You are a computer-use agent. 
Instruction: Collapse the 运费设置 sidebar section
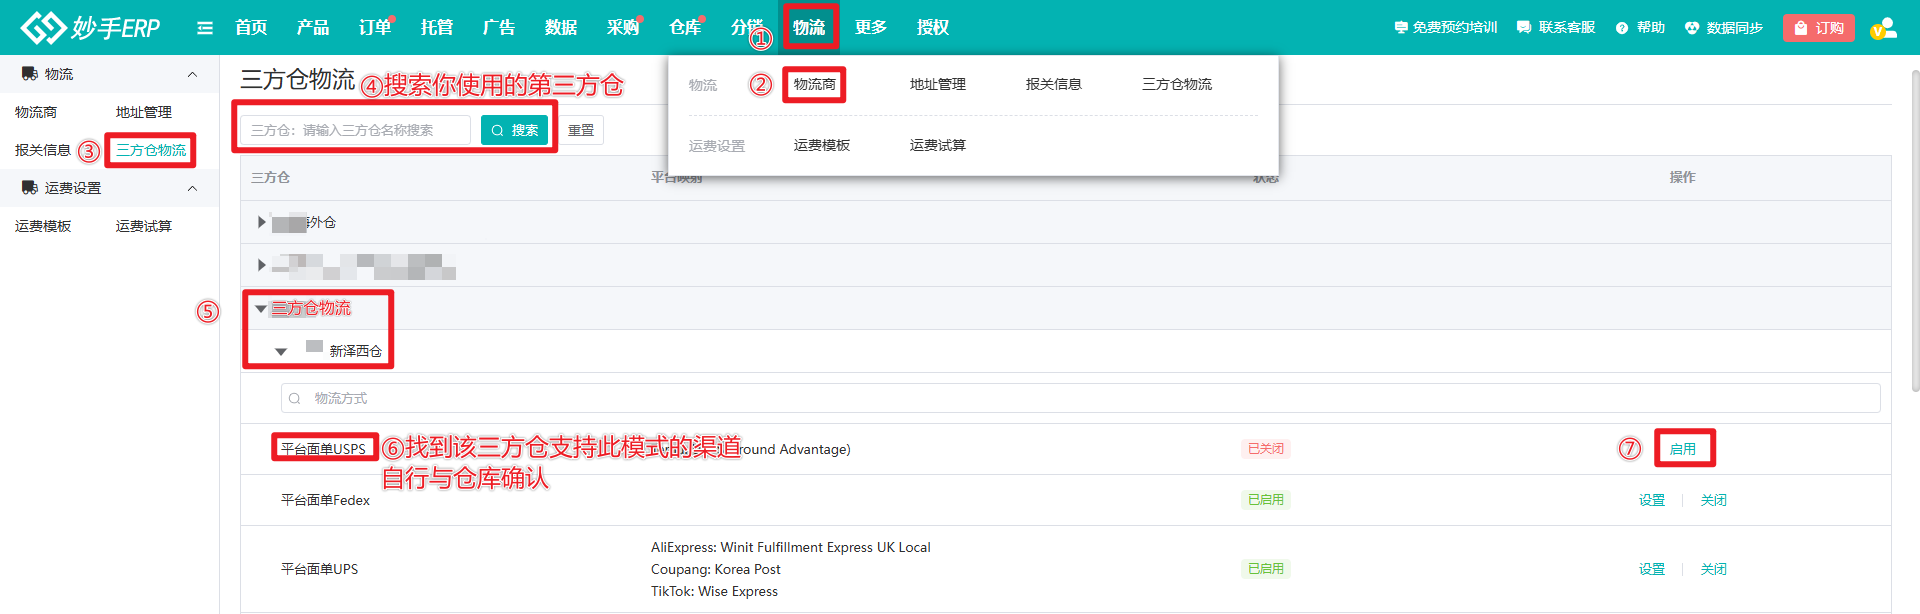[x=192, y=188]
